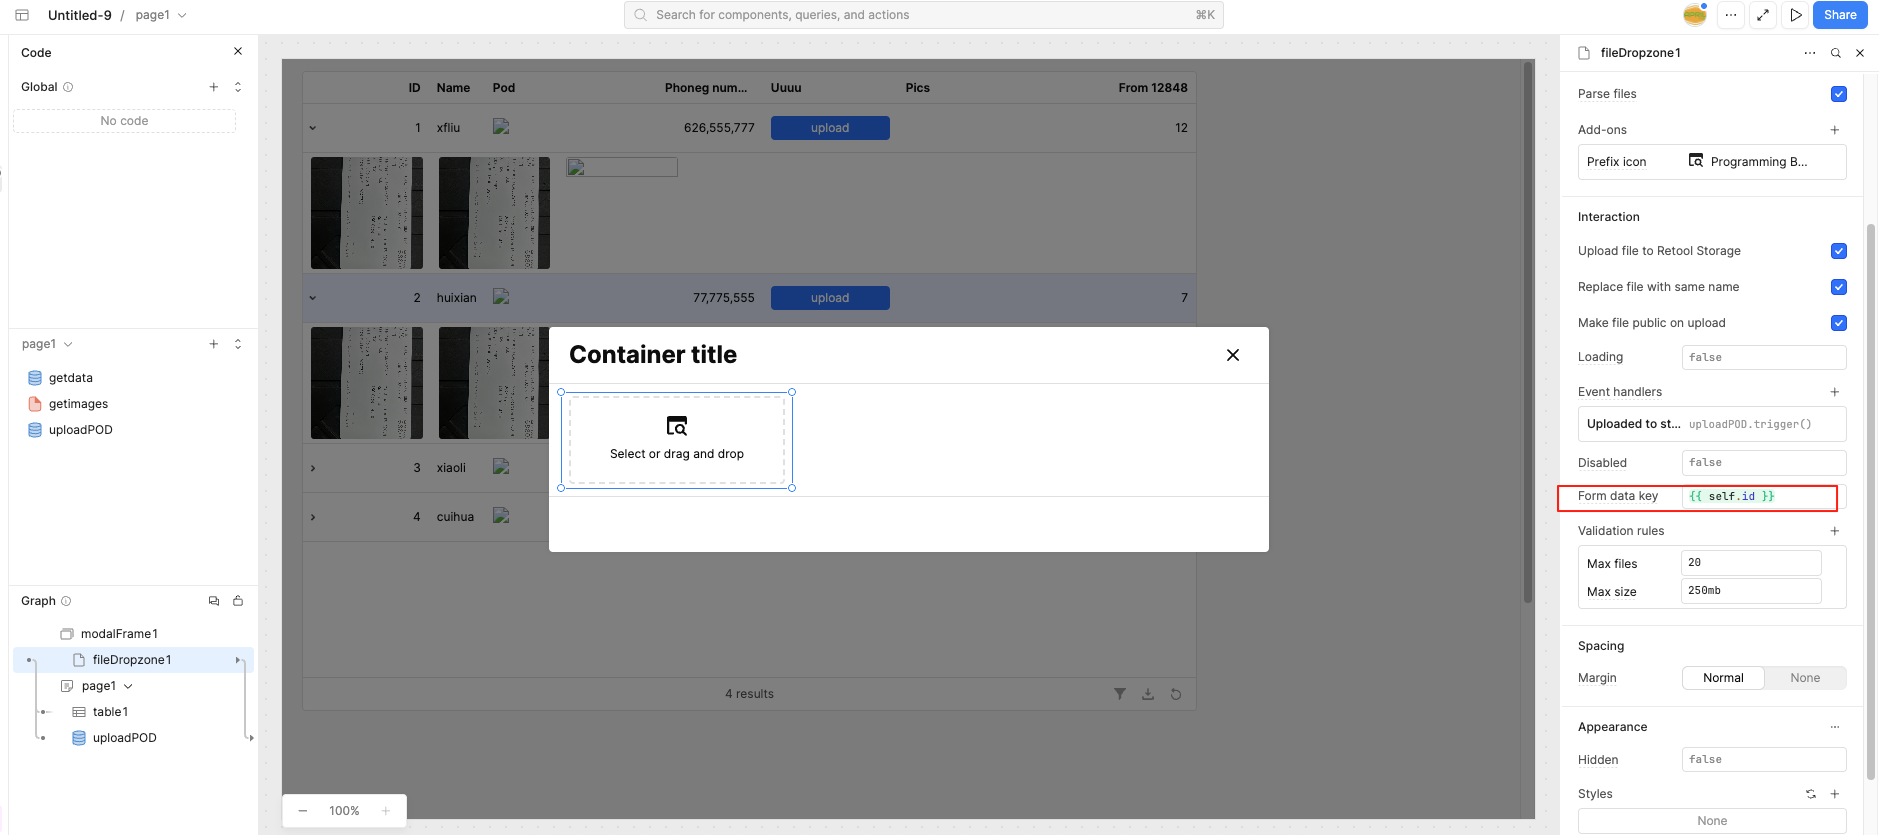1879x835 pixels.
Task: Click the Max files input field
Action: [x=1750, y=563]
